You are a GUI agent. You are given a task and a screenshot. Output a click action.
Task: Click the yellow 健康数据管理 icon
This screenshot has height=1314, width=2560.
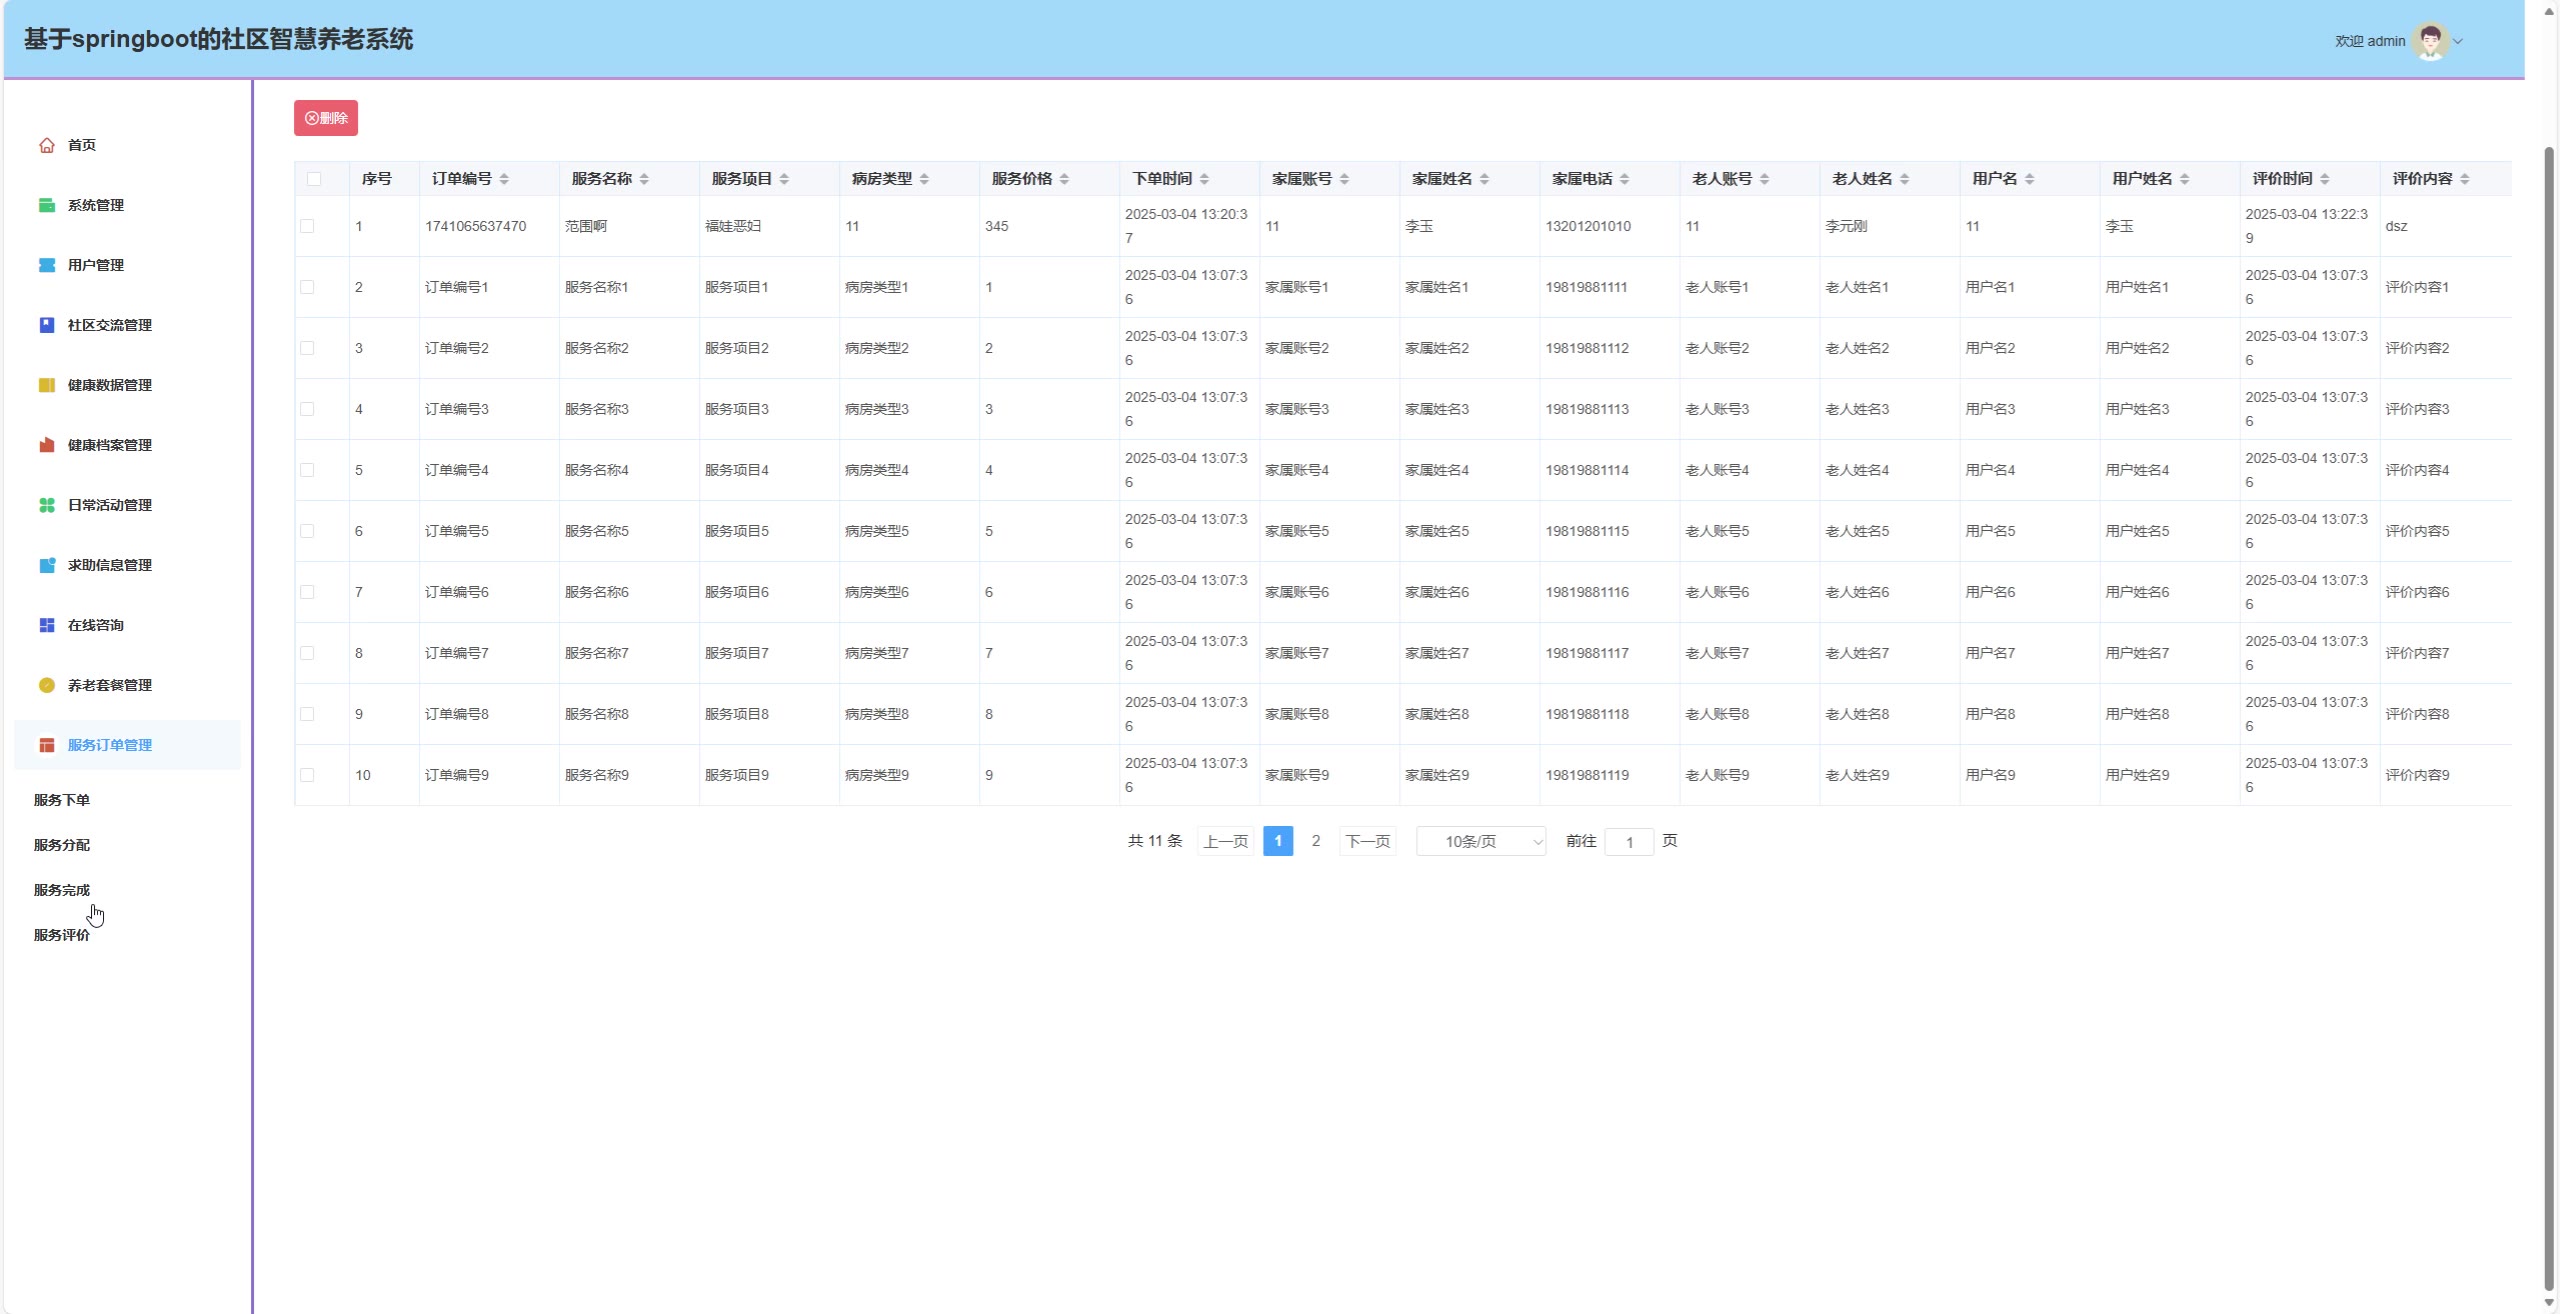(47, 385)
